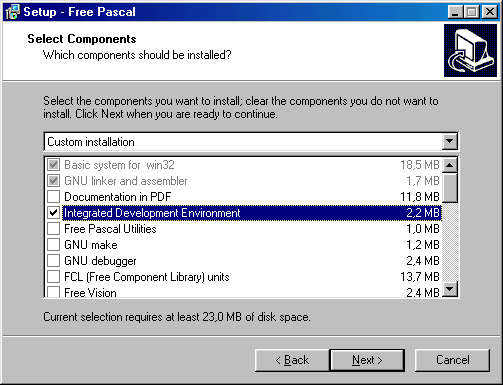Enable Free Pascal Utilities checkbox

pos(53,229)
